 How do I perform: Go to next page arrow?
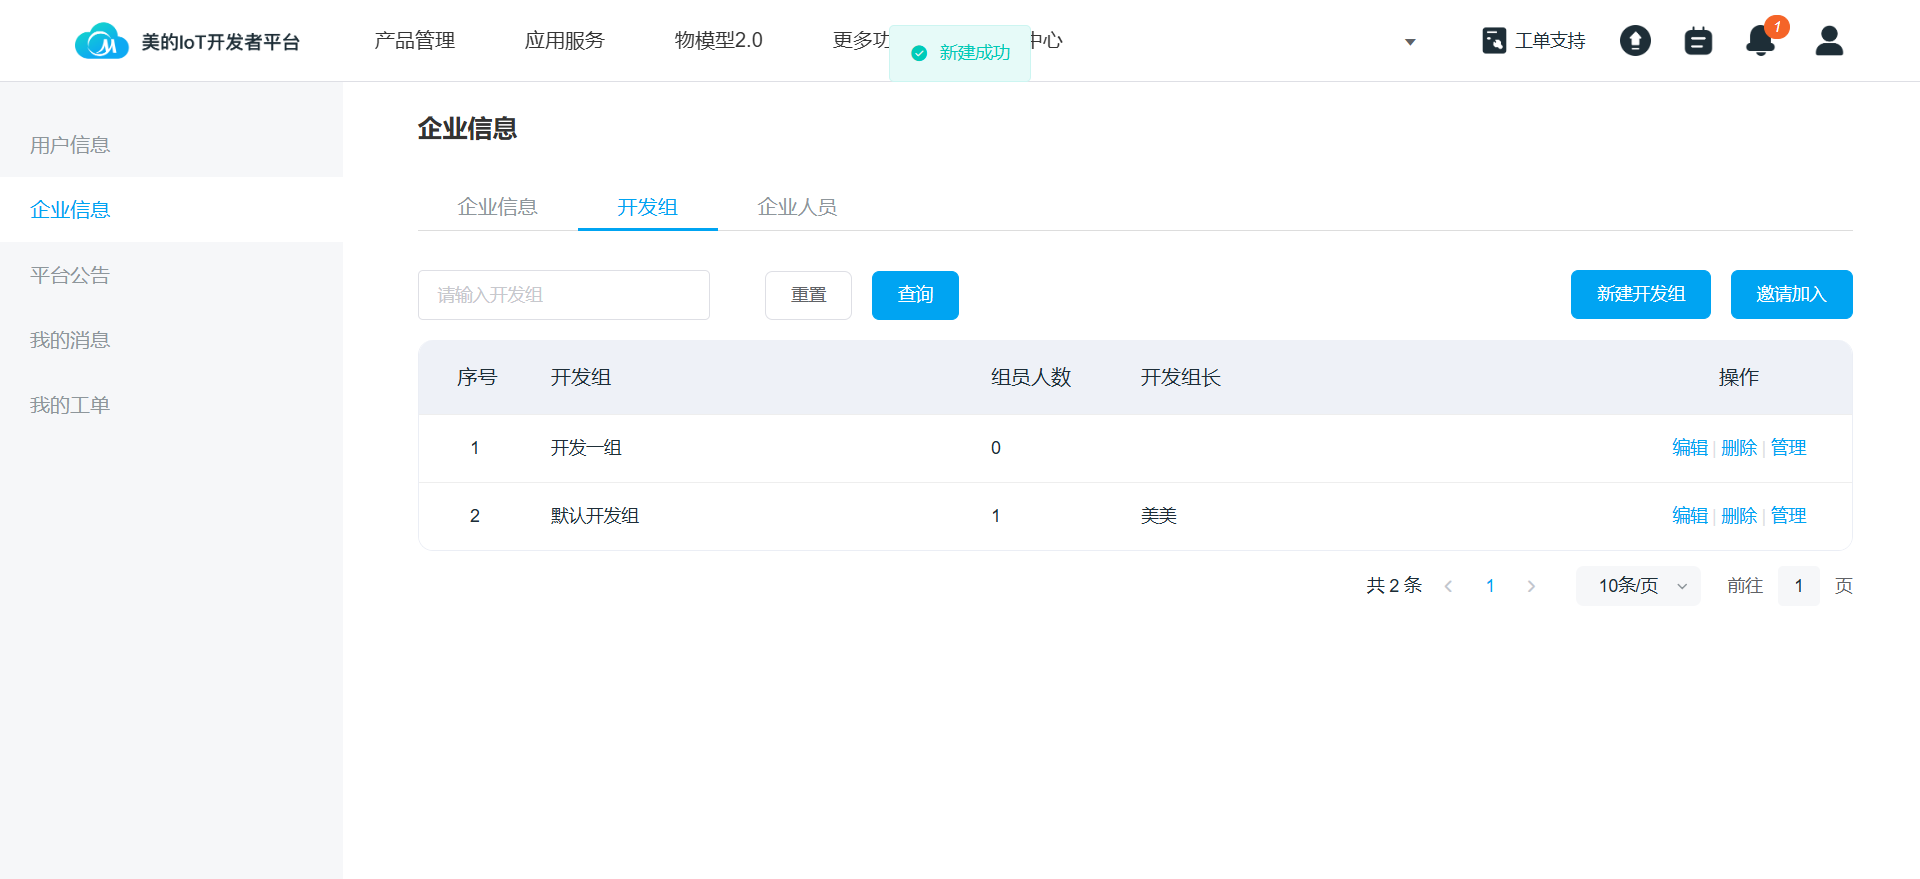(x=1531, y=586)
